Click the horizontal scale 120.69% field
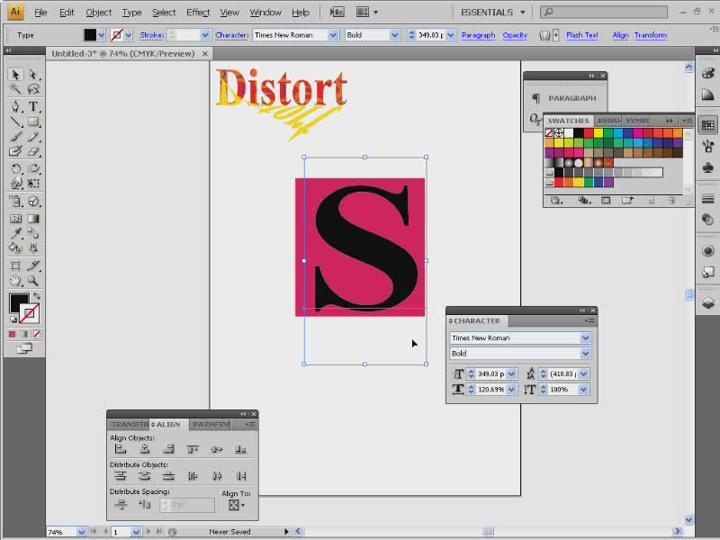The image size is (720, 540). tap(490, 389)
